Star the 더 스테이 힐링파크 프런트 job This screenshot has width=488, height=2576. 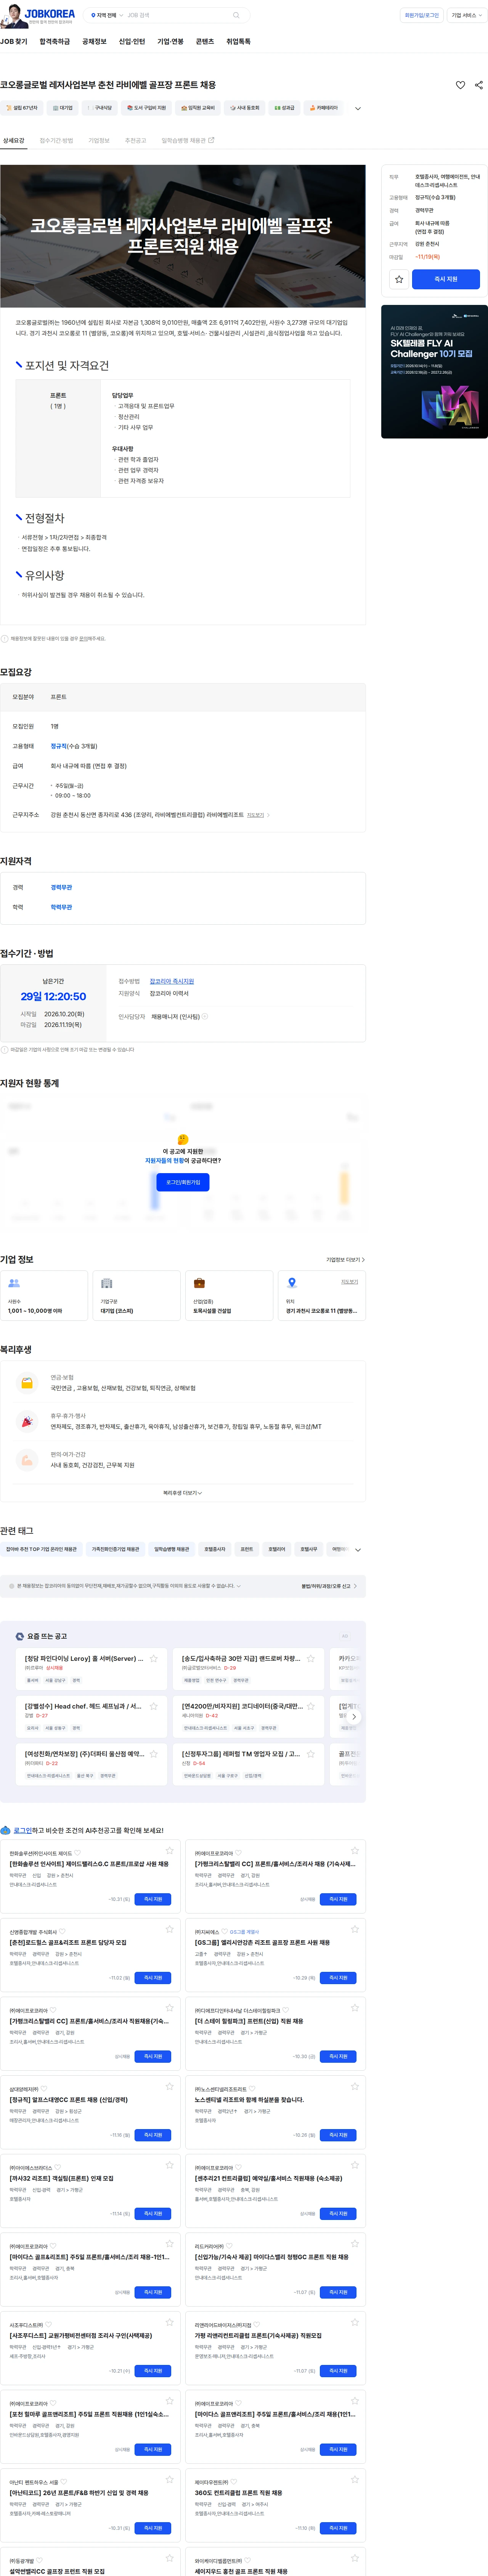tap(354, 2008)
